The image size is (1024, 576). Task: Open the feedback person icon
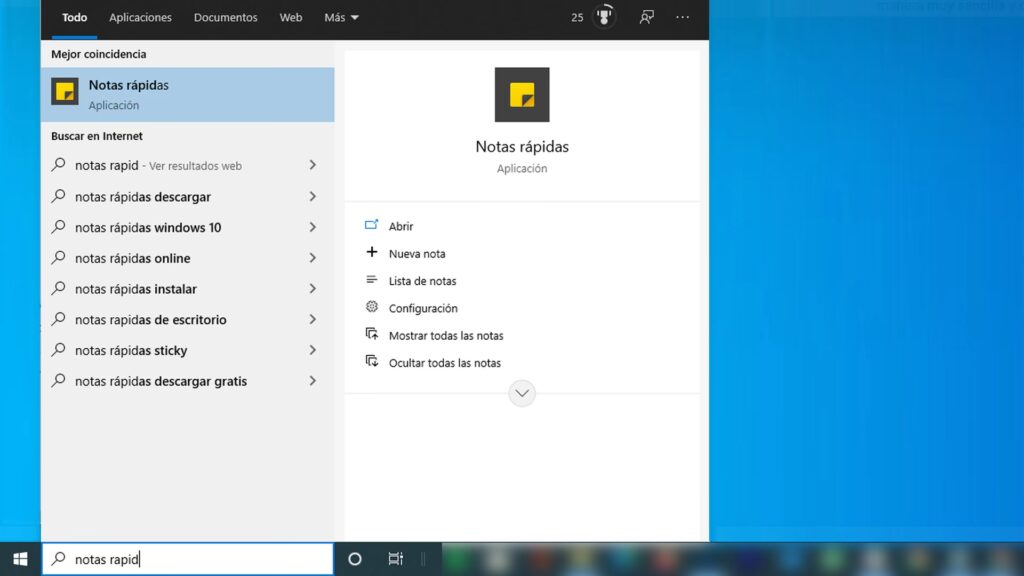(647, 17)
